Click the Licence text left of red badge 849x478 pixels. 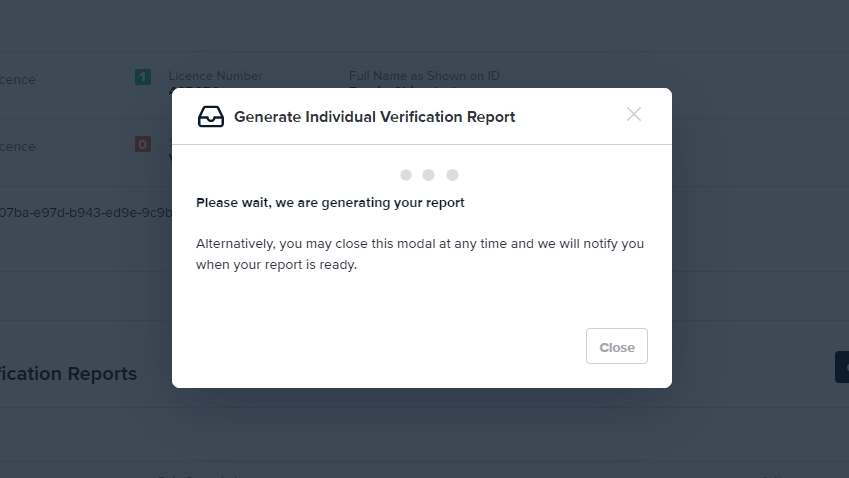click(x=17, y=147)
